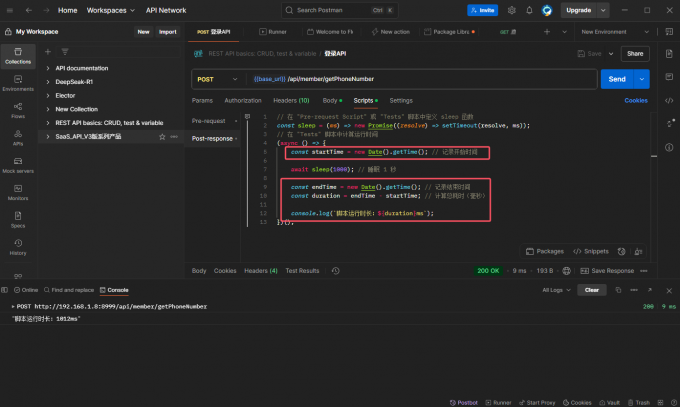Switch to the request Body tab
Screen dimensions: 680x407
pyautogui.click(x=332, y=100)
